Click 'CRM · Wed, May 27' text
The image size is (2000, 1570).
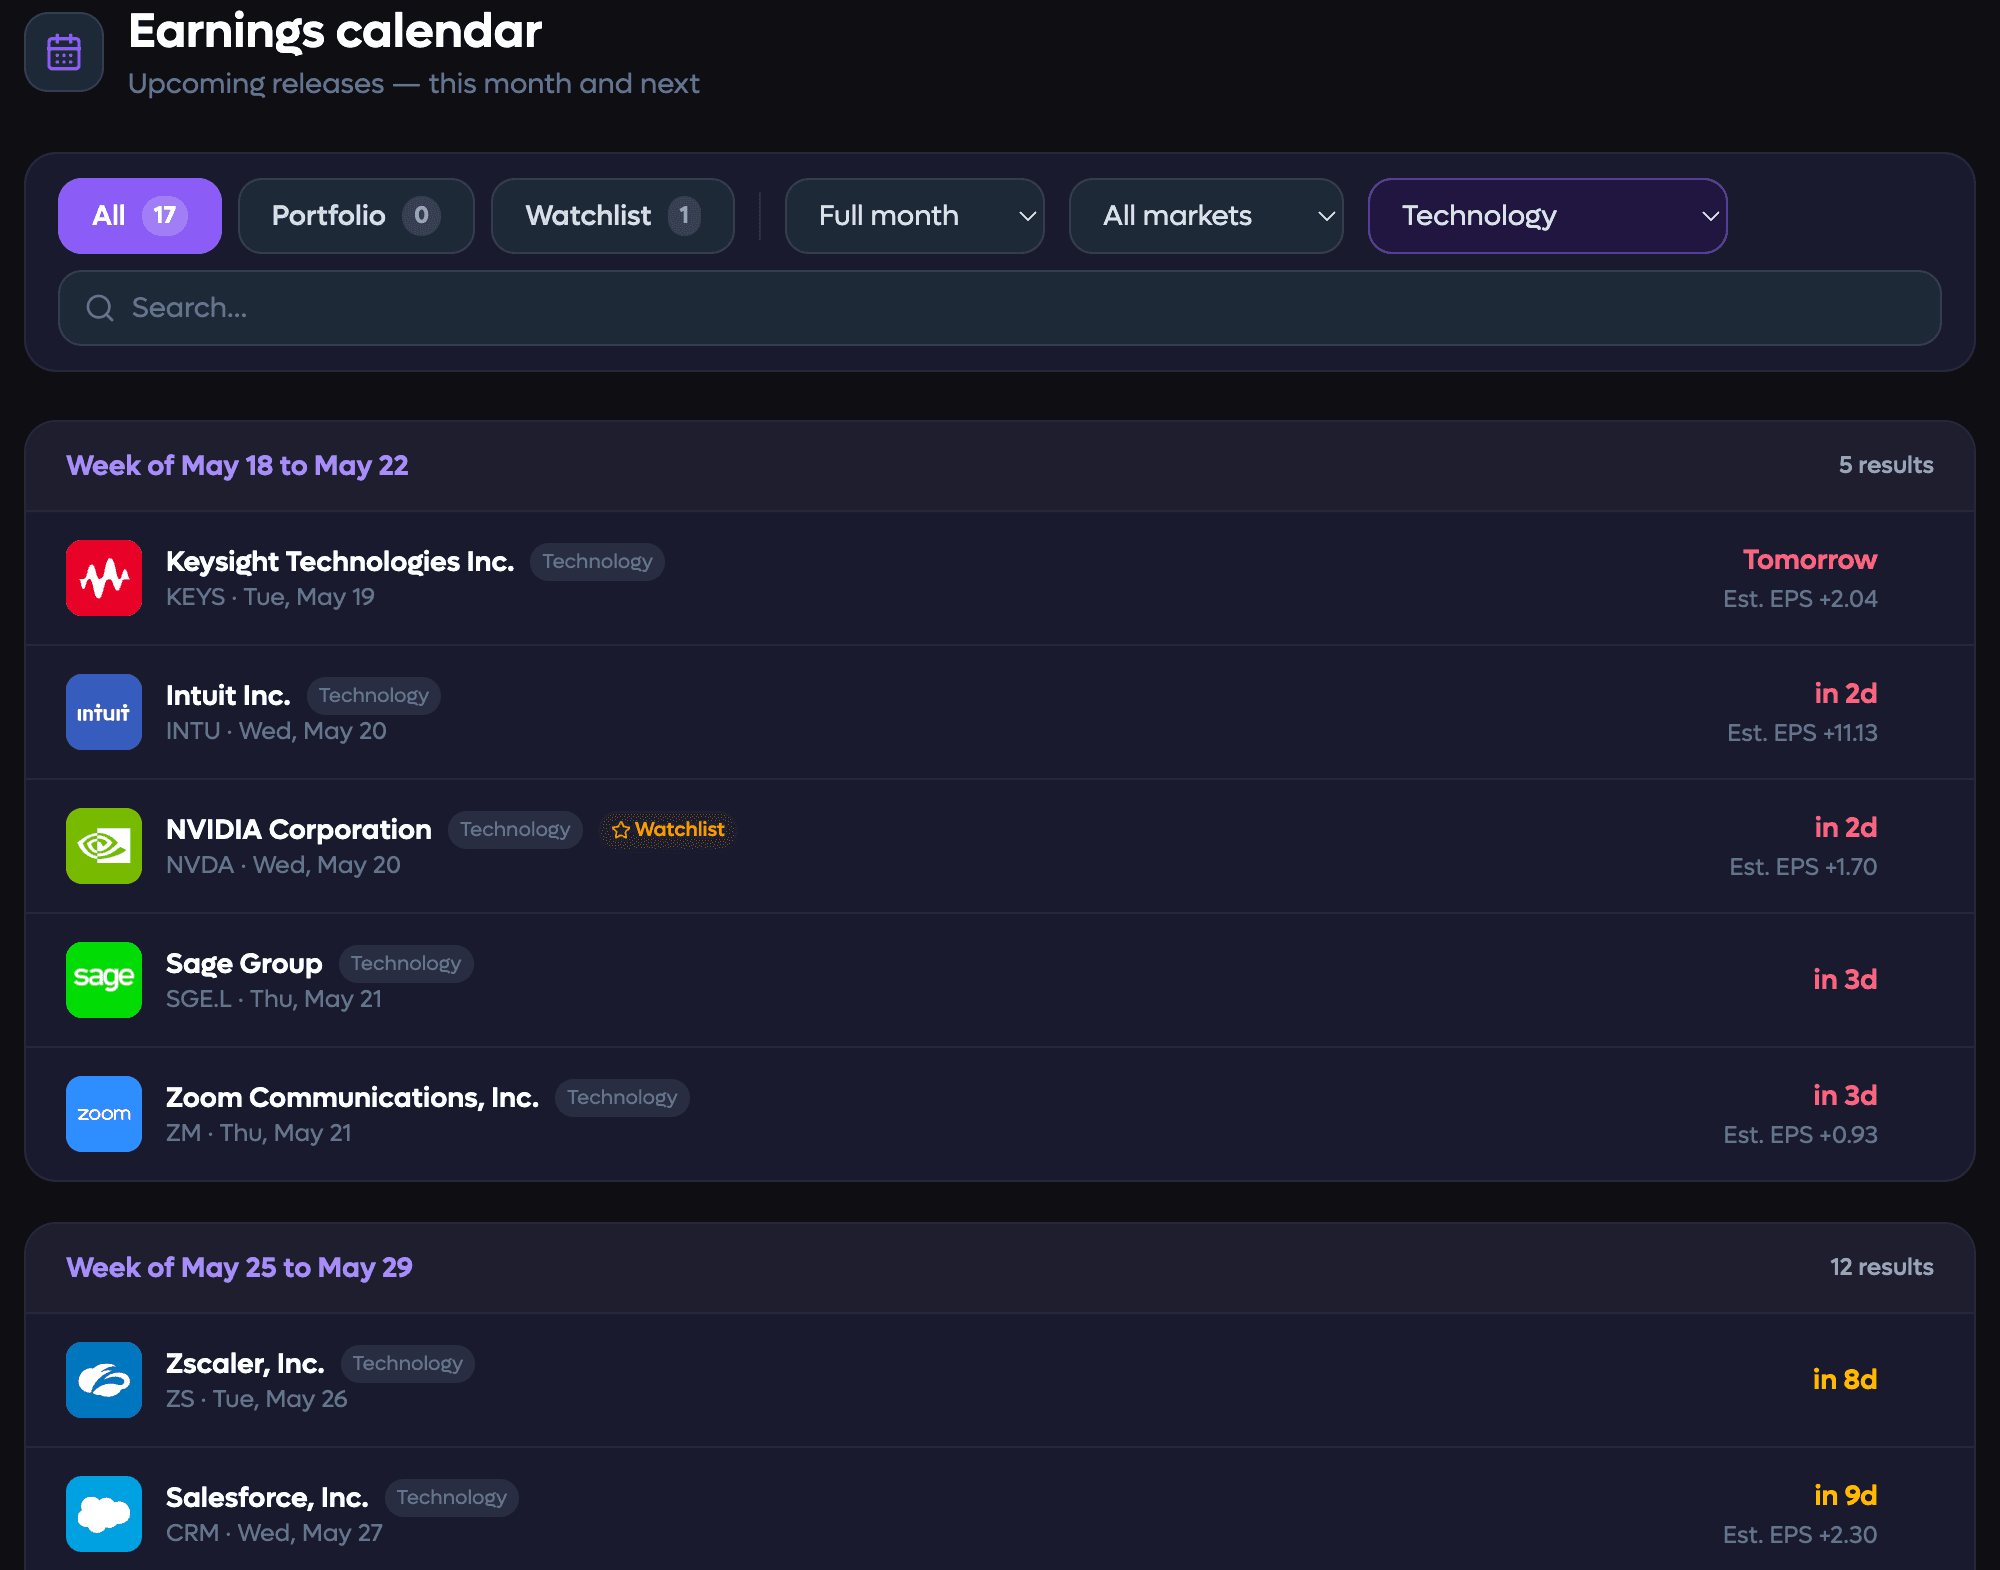pos(274,1533)
